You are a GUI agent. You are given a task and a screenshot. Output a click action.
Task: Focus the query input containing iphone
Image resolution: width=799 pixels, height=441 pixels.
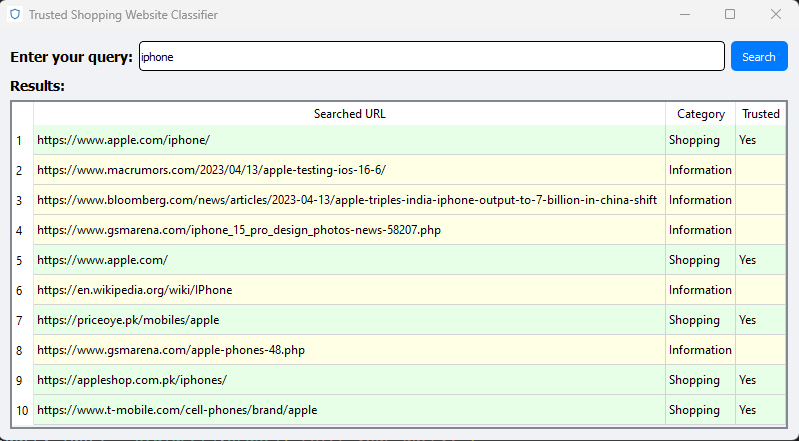click(x=432, y=57)
